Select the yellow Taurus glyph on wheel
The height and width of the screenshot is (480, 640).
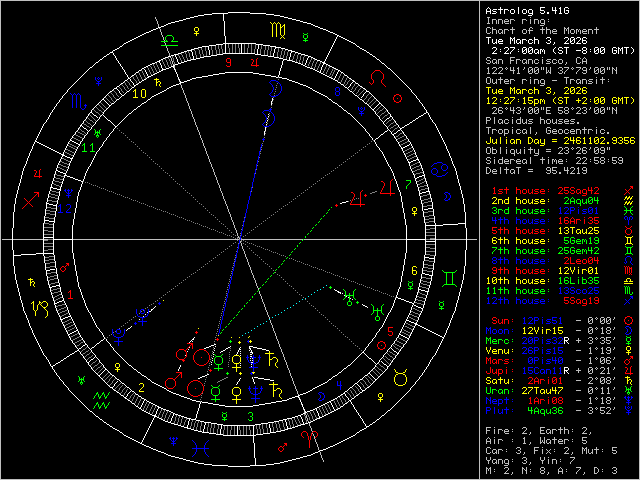[400, 378]
